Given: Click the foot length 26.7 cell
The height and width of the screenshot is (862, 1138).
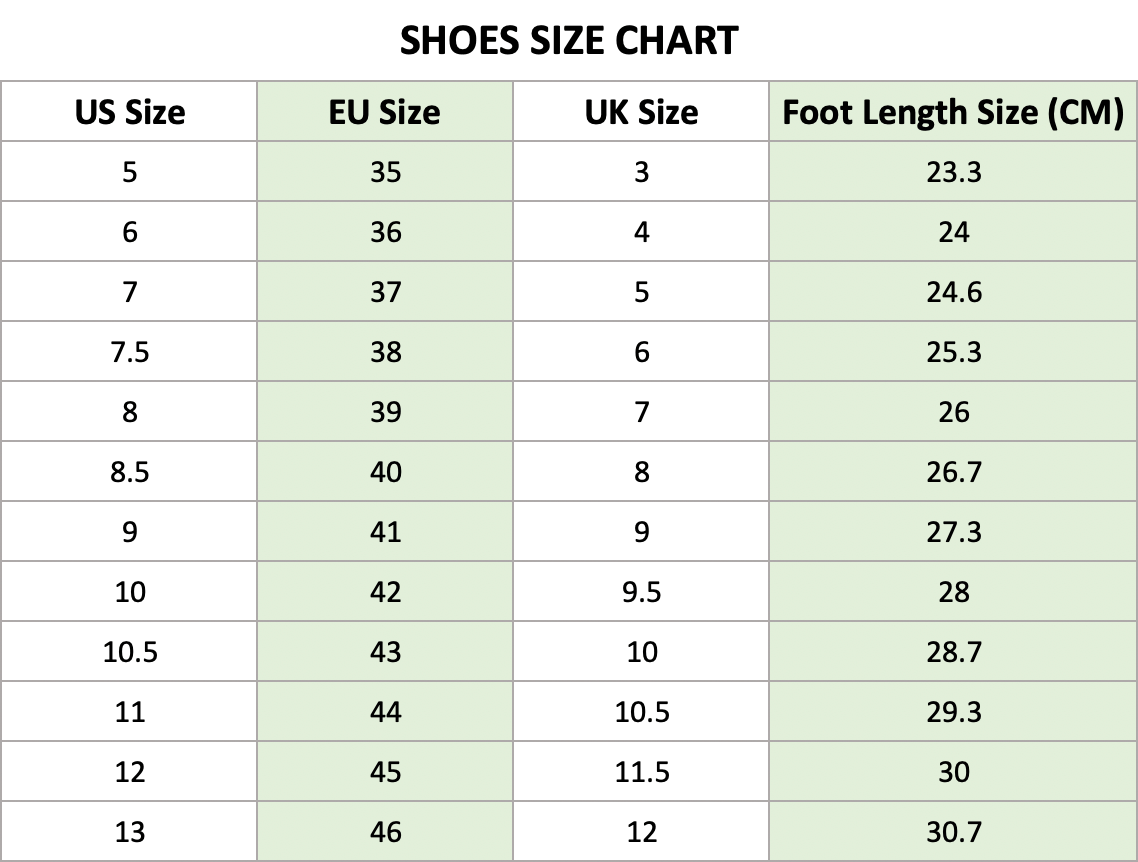Looking at the screenshot, I should [953, 472].
